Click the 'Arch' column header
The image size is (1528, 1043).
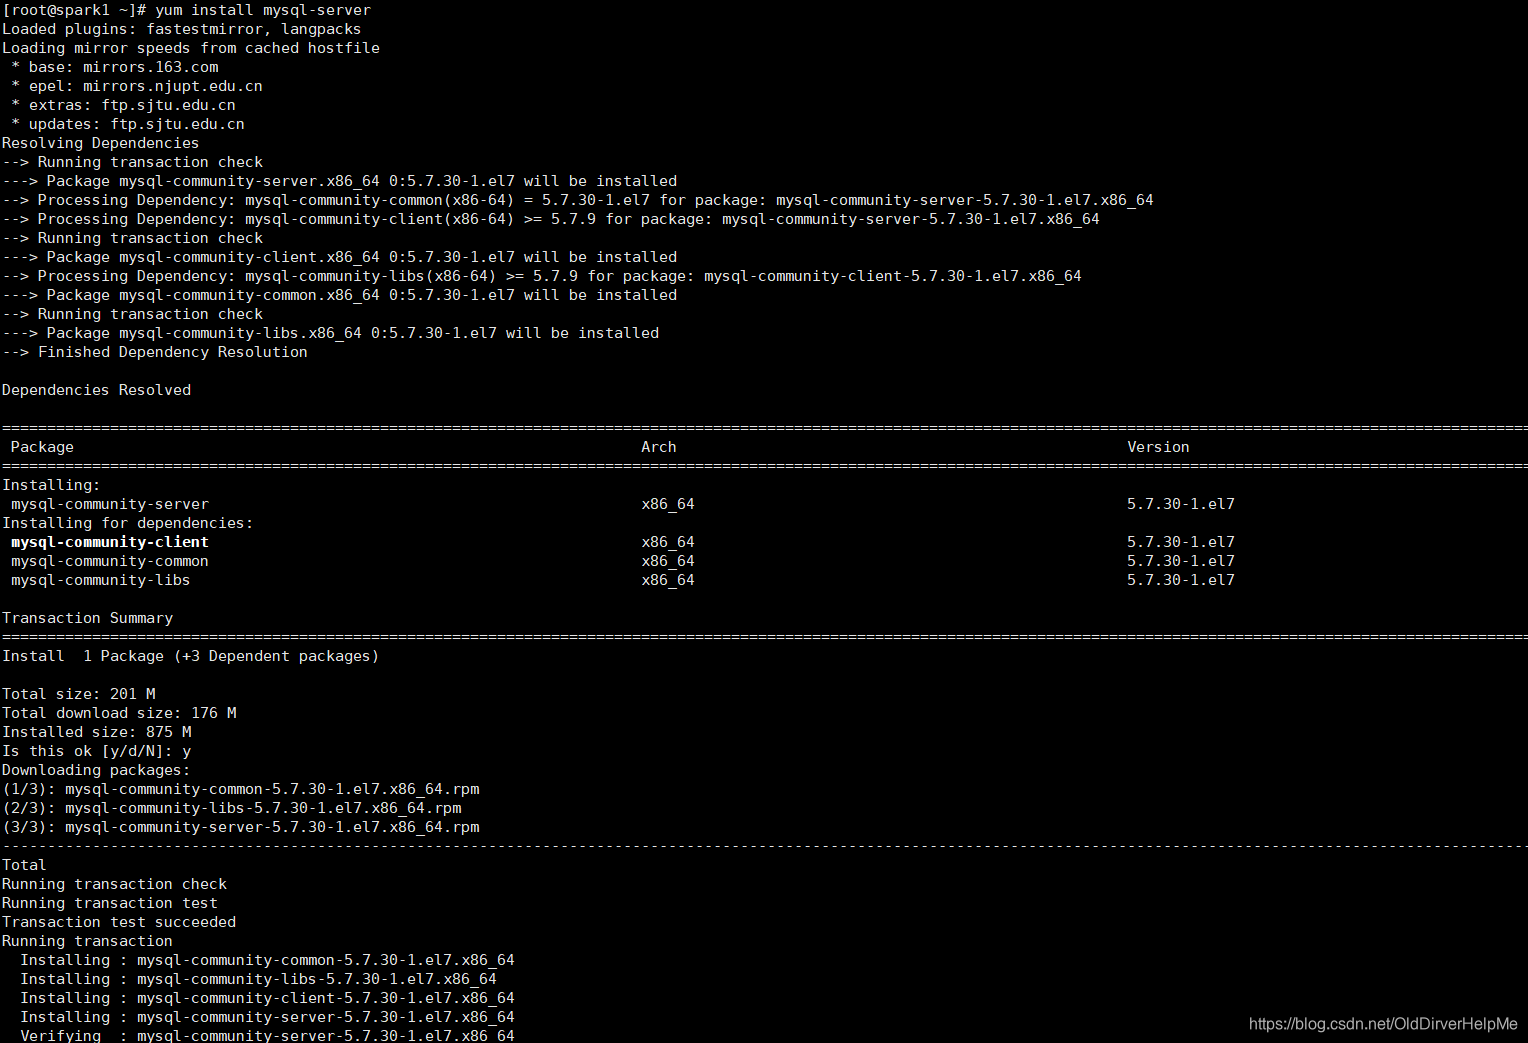(x=659, y=447)
